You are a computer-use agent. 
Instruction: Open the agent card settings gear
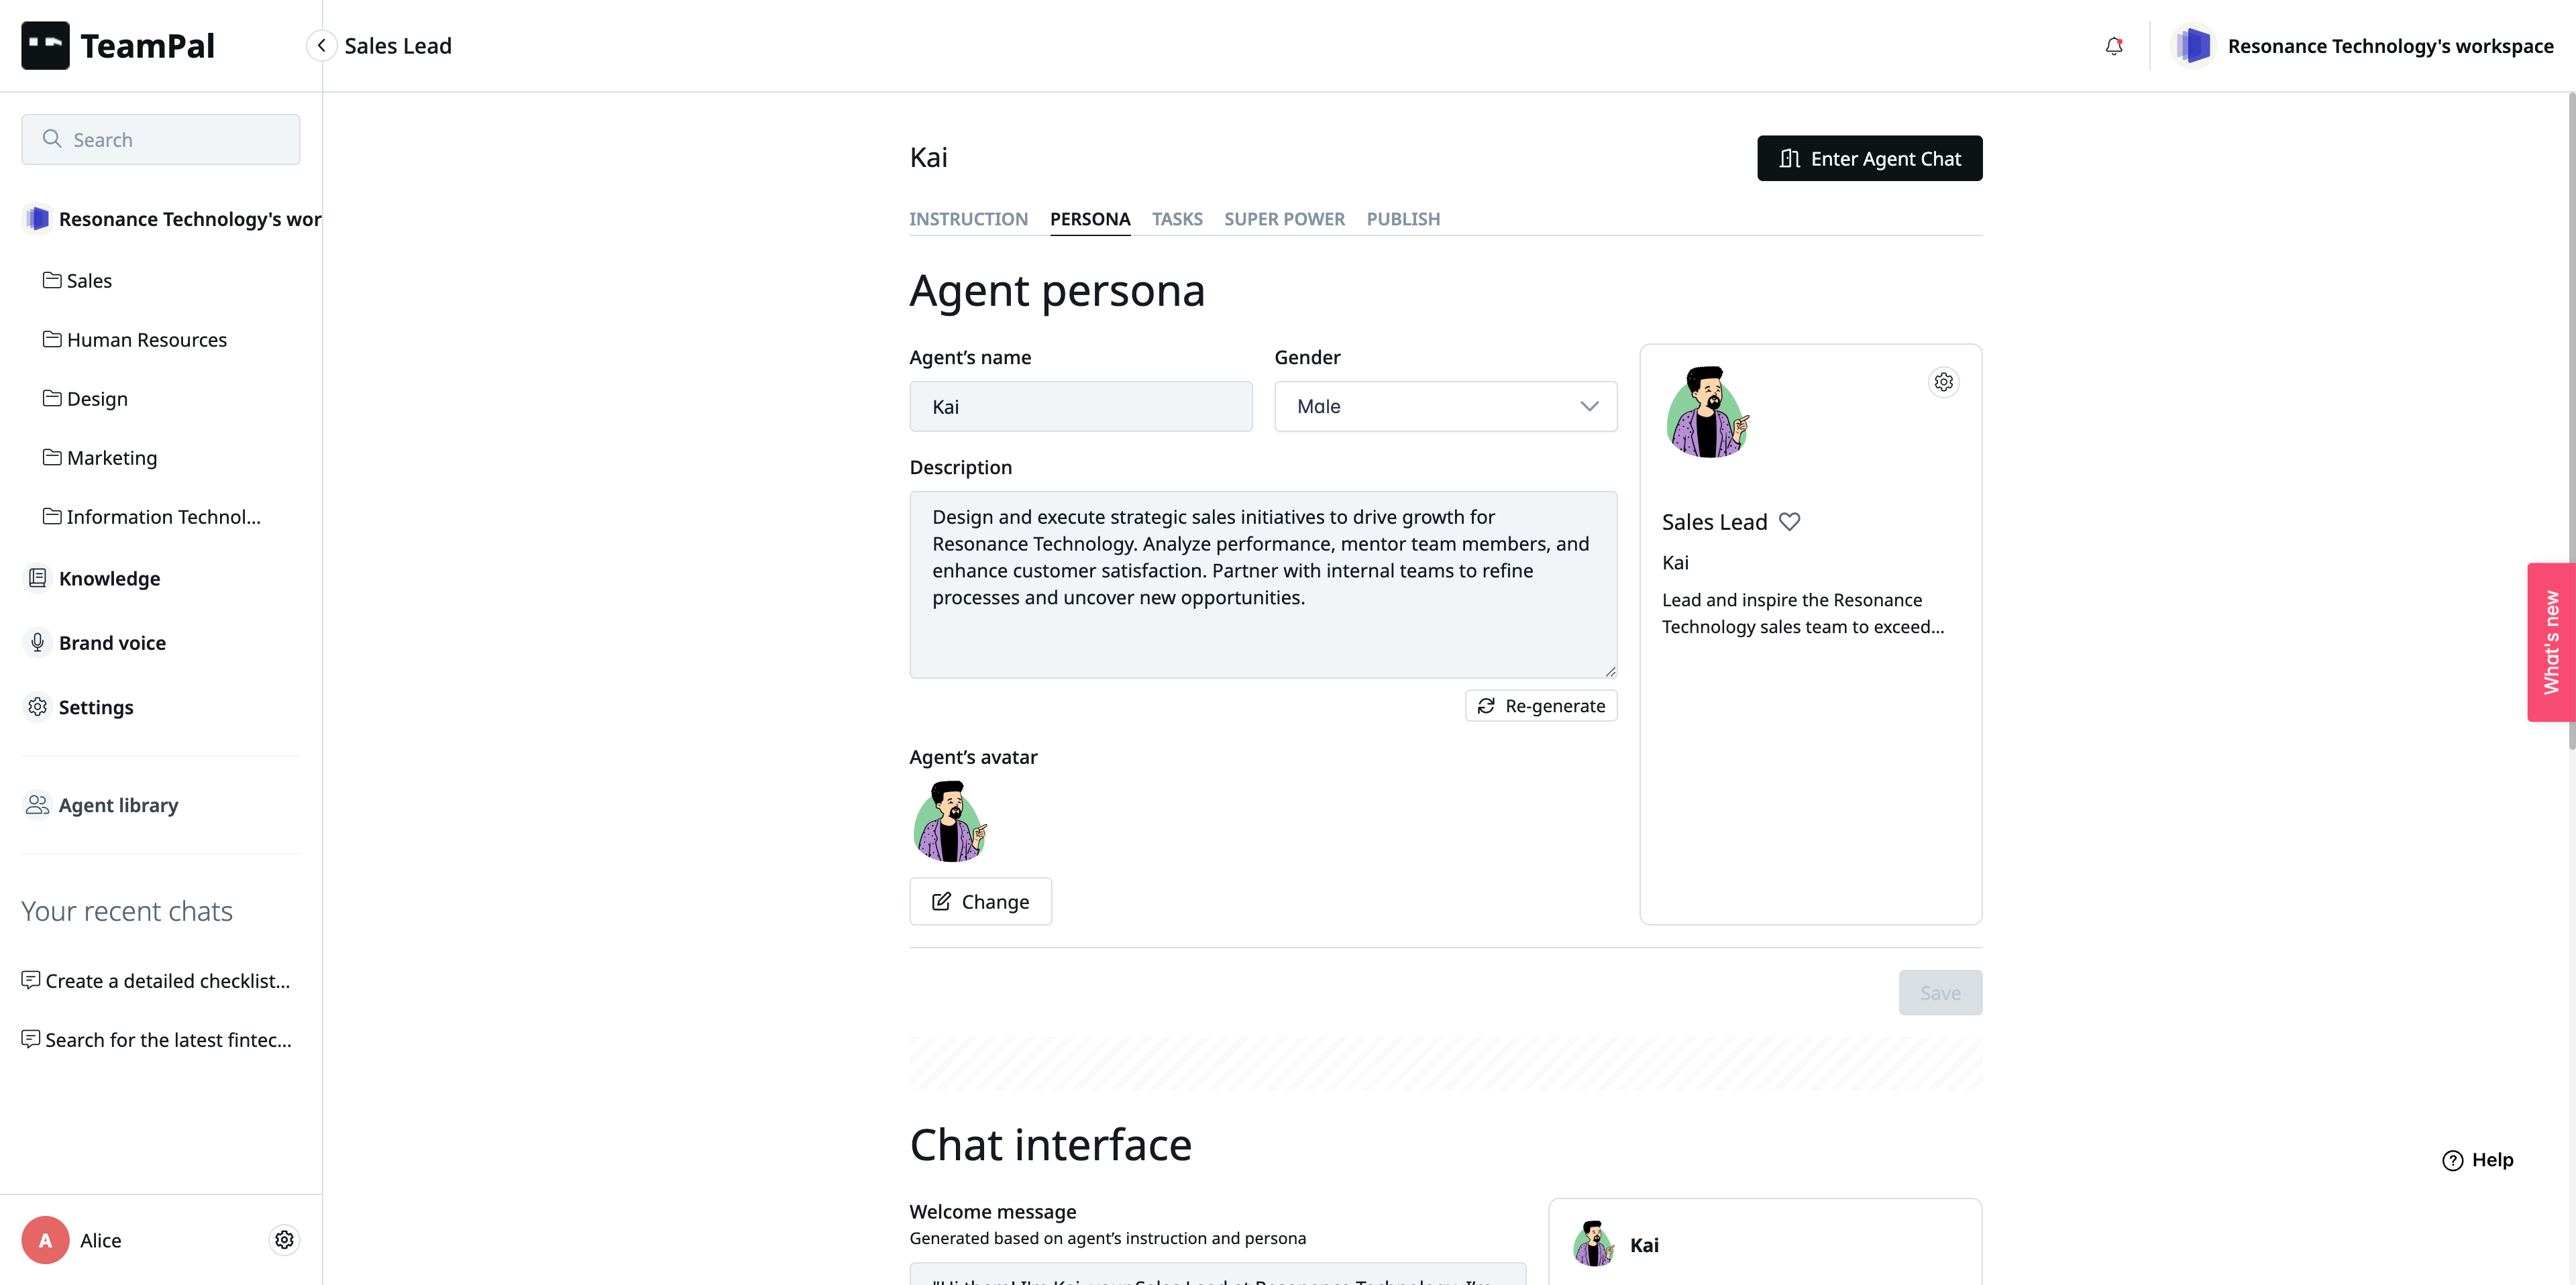1943,382
